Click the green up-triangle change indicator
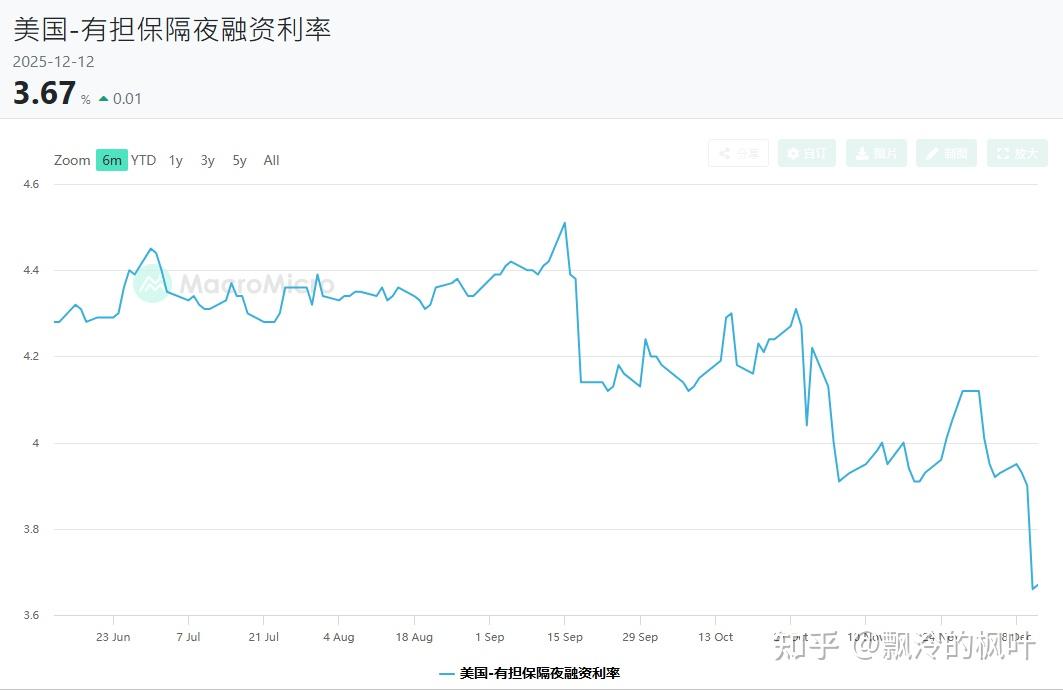Screen dimensions: 1063x690 point(103,98)
